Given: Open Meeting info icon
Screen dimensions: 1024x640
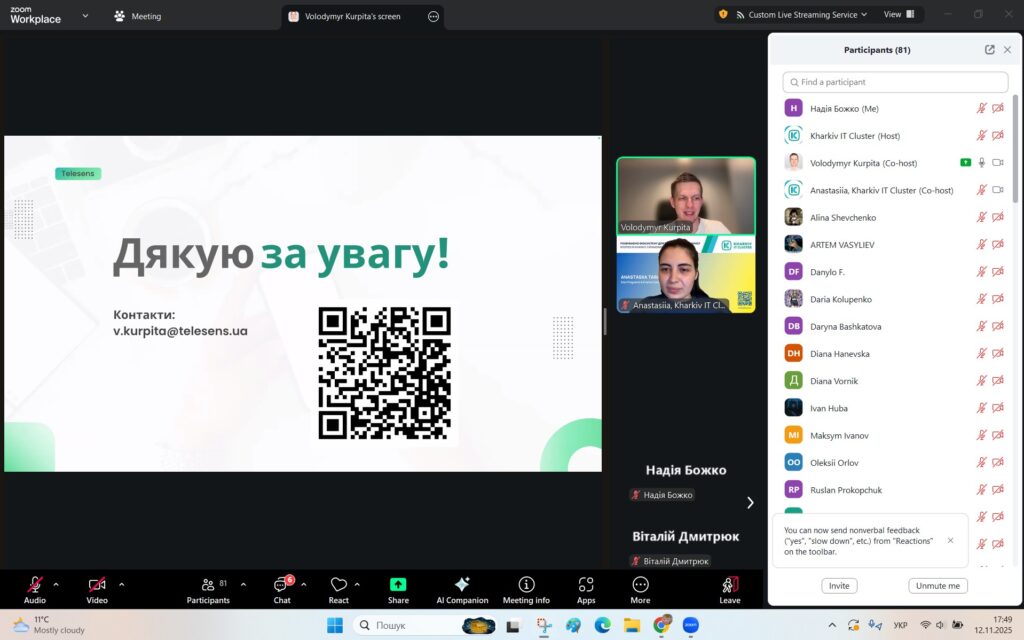Looking at the screenshot, I should coord(526,585).
